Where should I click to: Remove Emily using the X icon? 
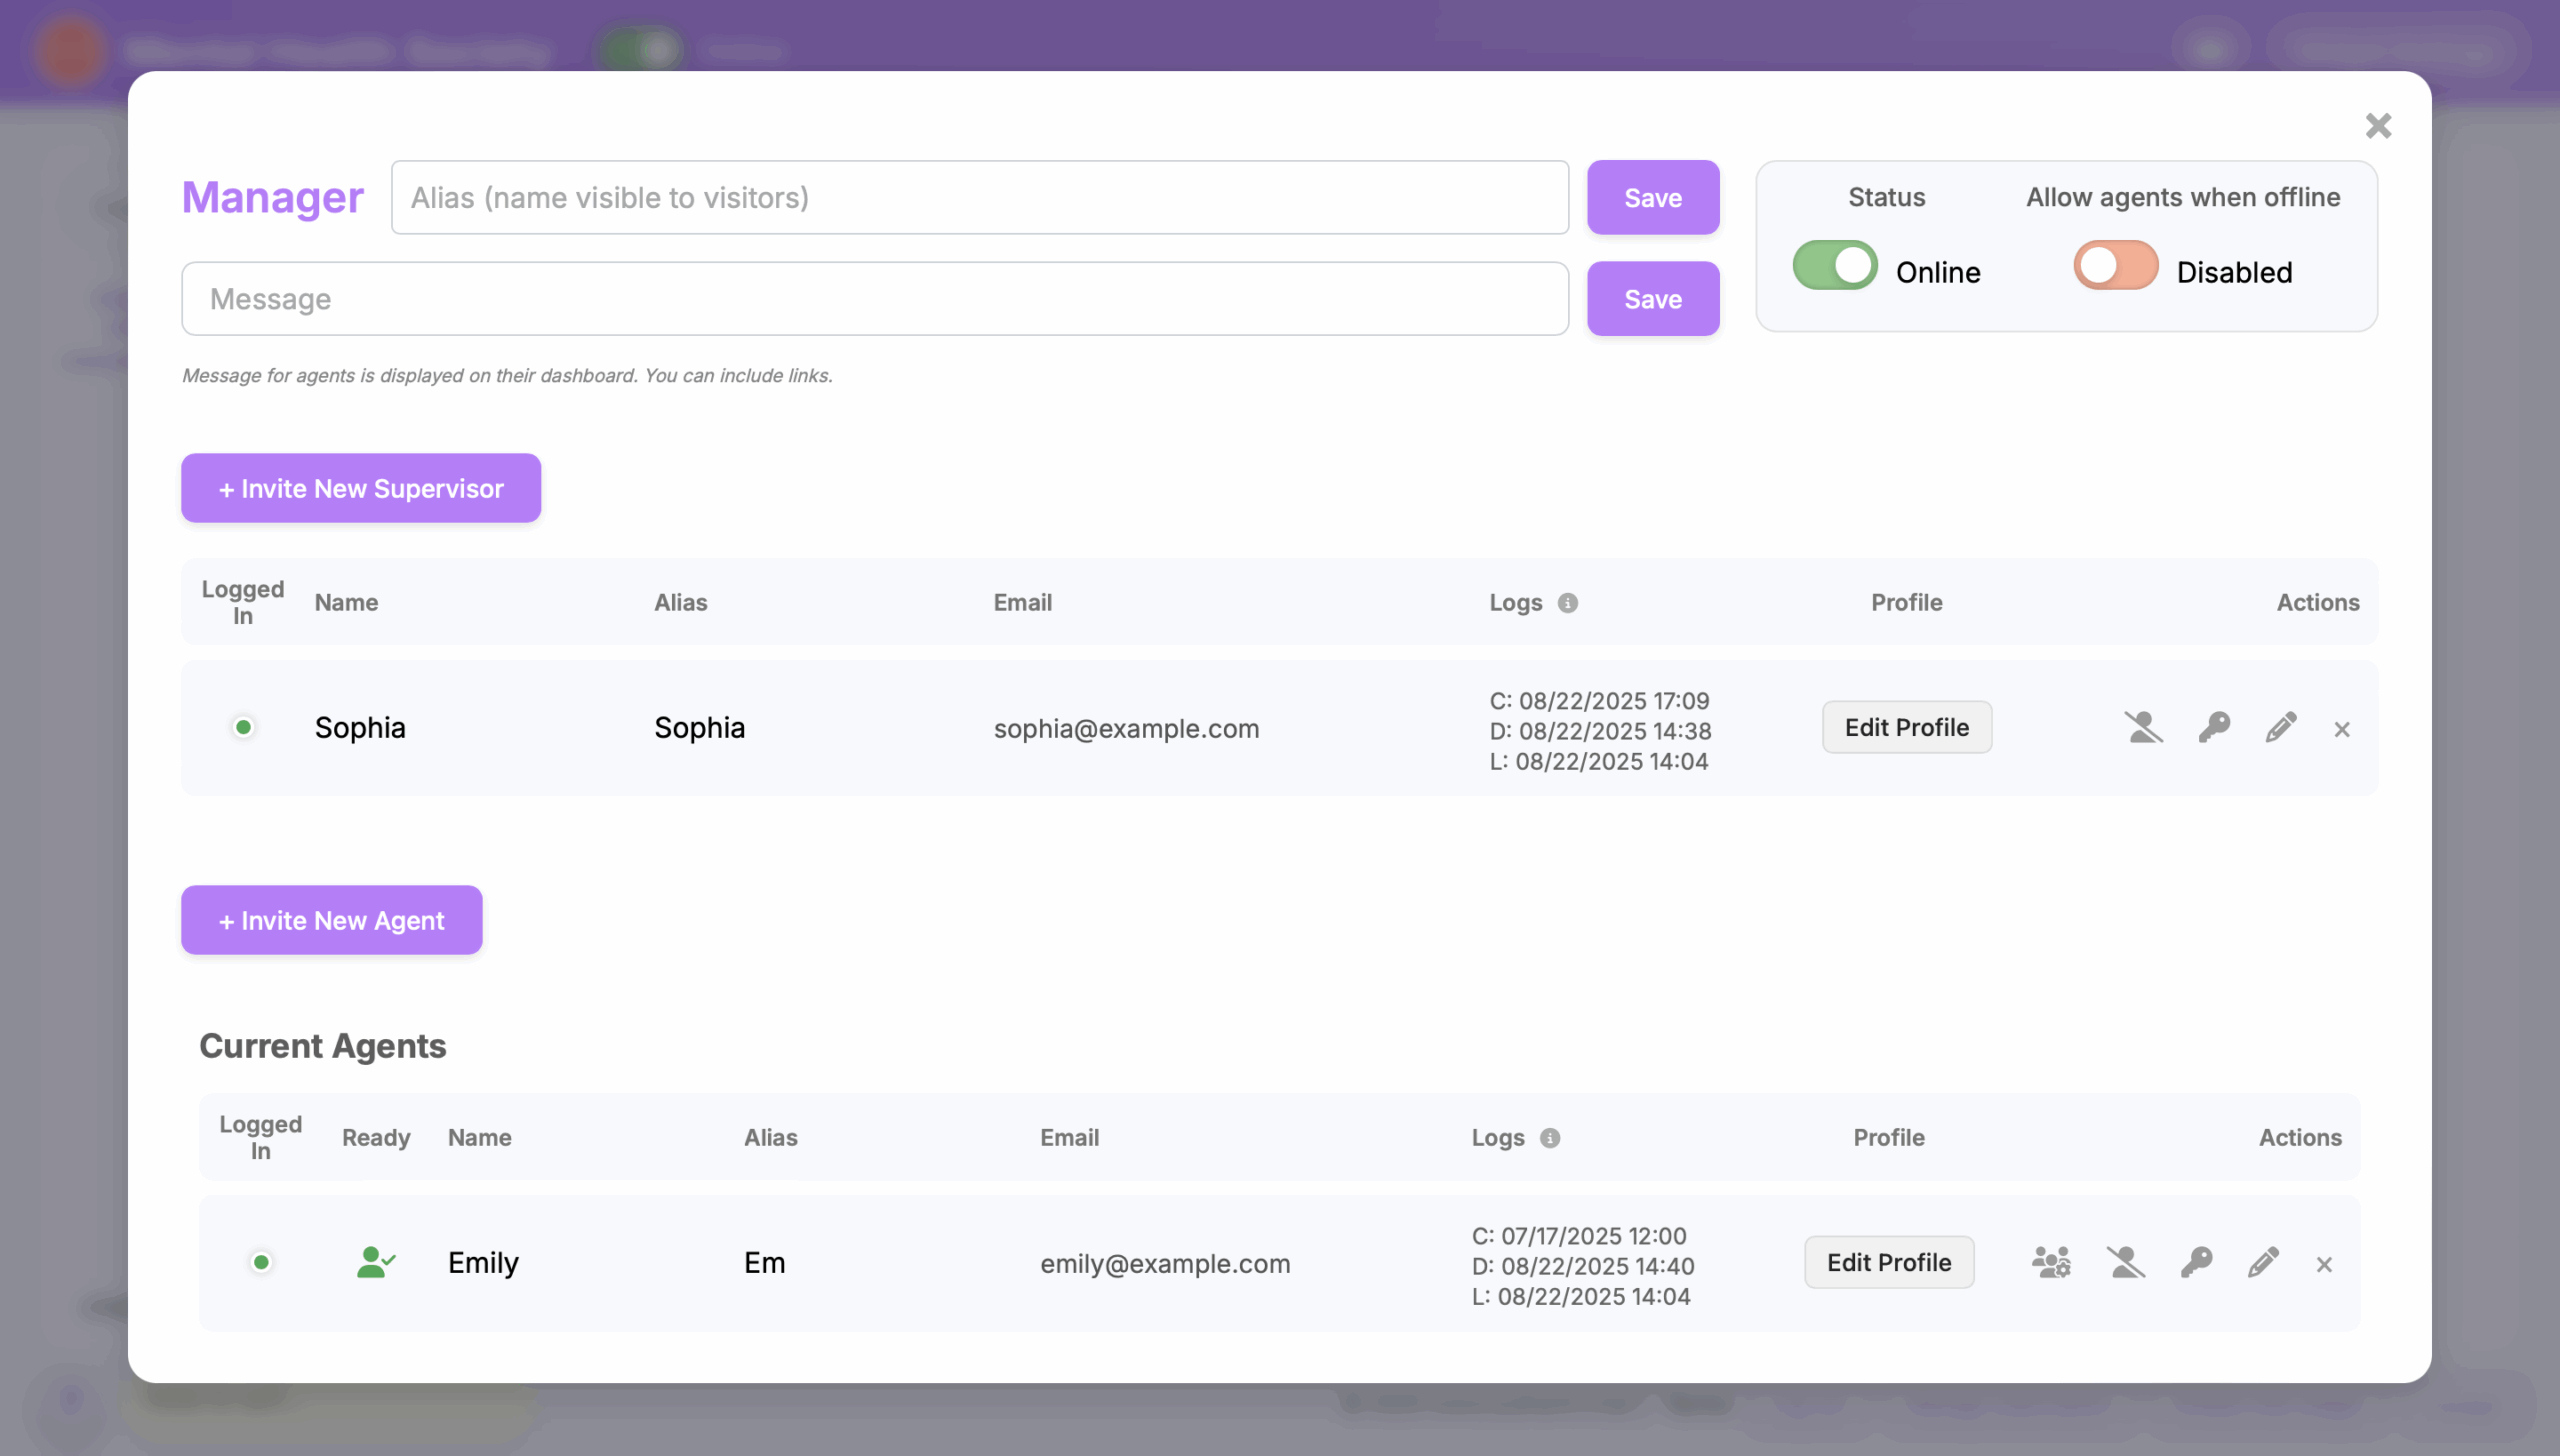2324,1265
